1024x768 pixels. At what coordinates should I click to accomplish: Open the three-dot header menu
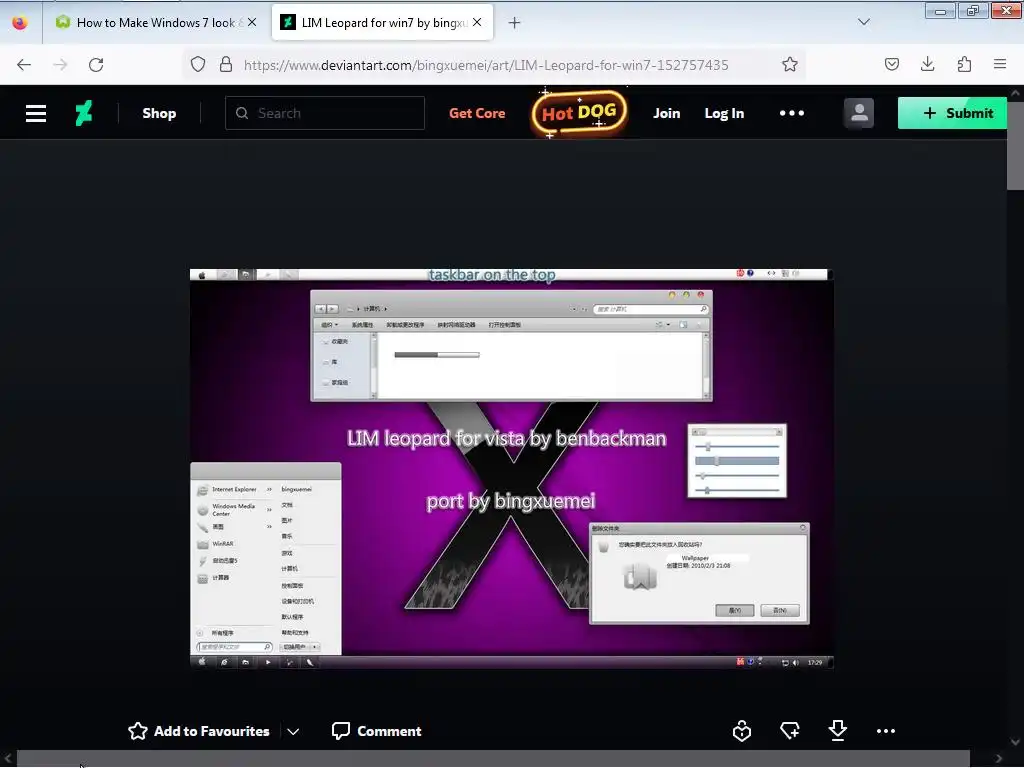(792, 113)
